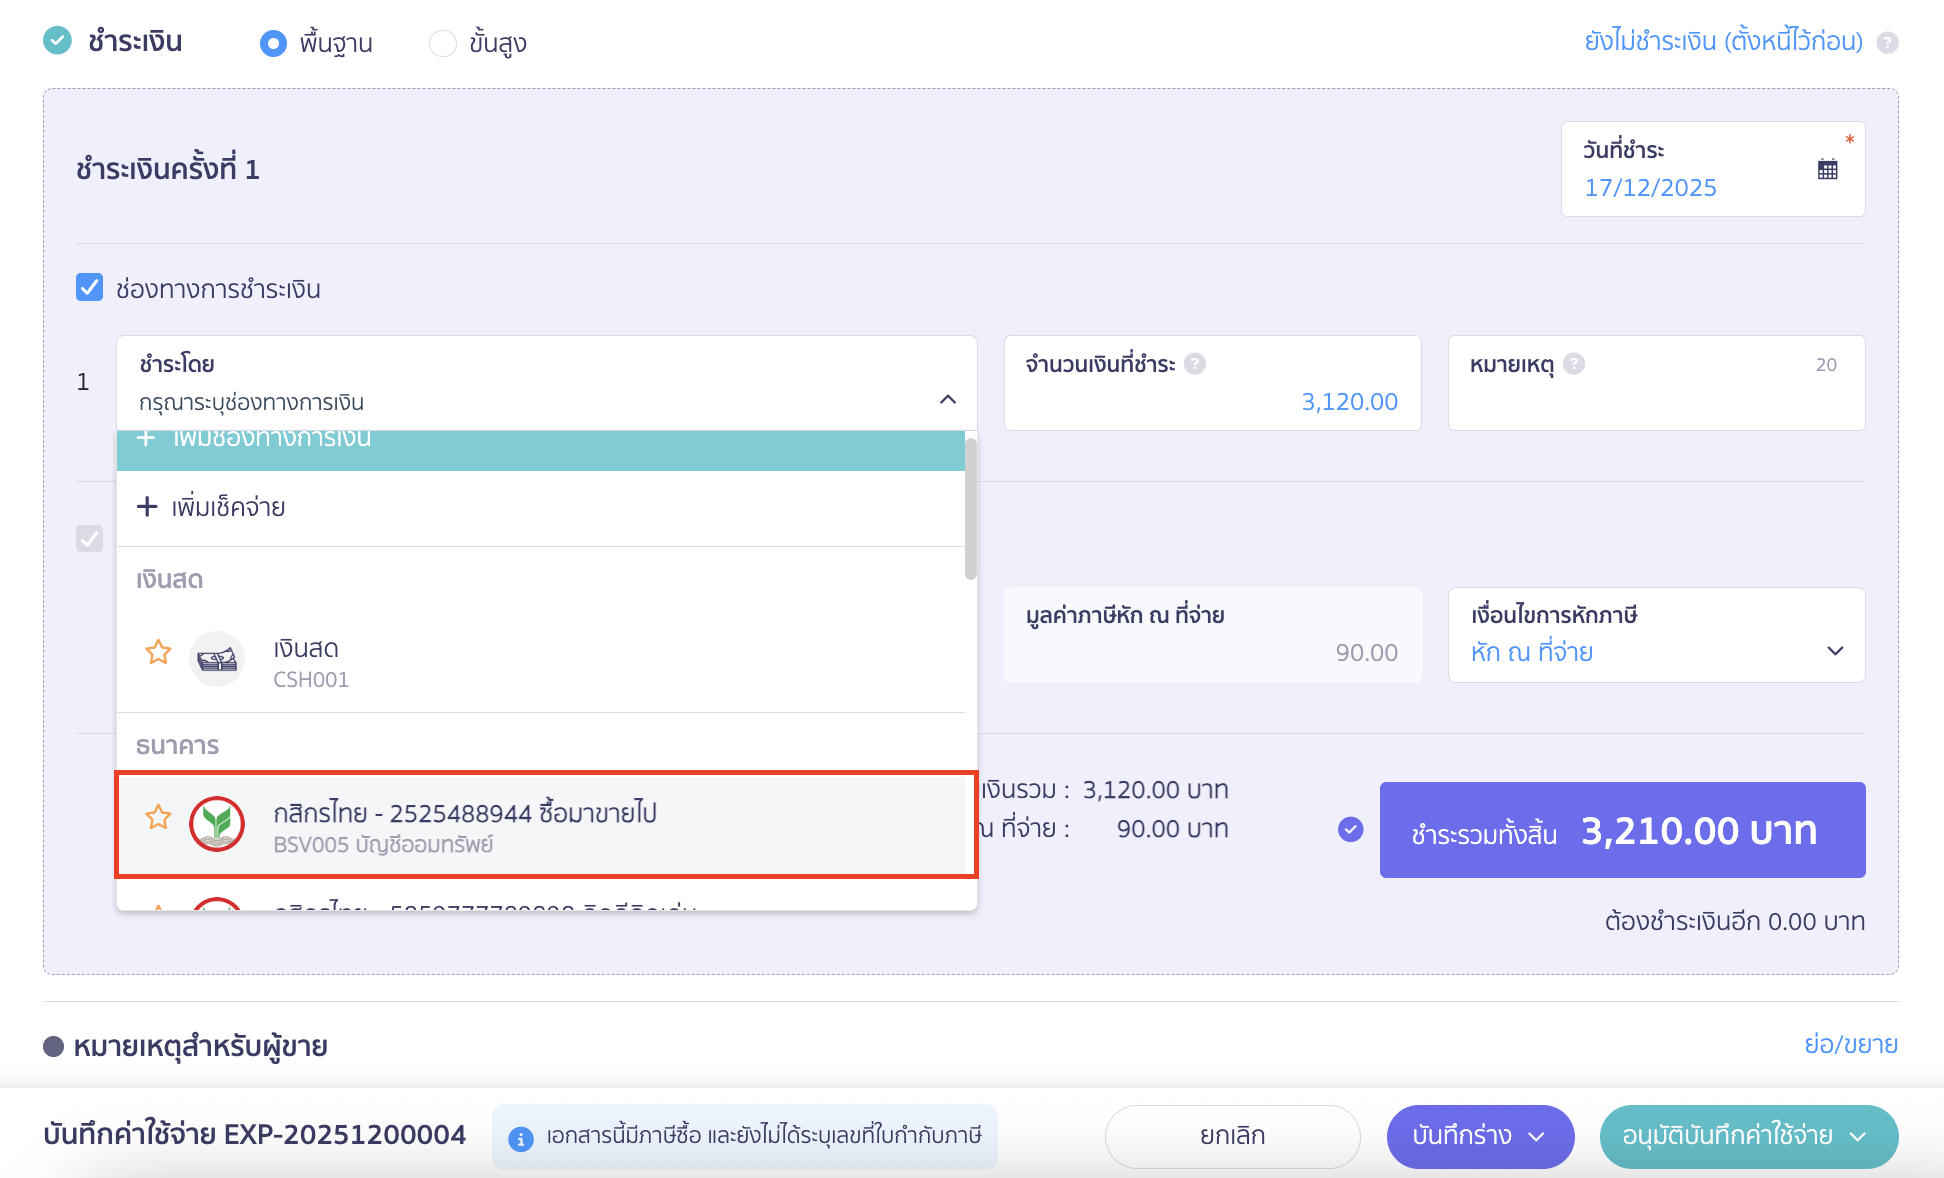Click help icon beside หมายเหตุ field
Screen dimensions: 1944x1178
click(1574, 364)
